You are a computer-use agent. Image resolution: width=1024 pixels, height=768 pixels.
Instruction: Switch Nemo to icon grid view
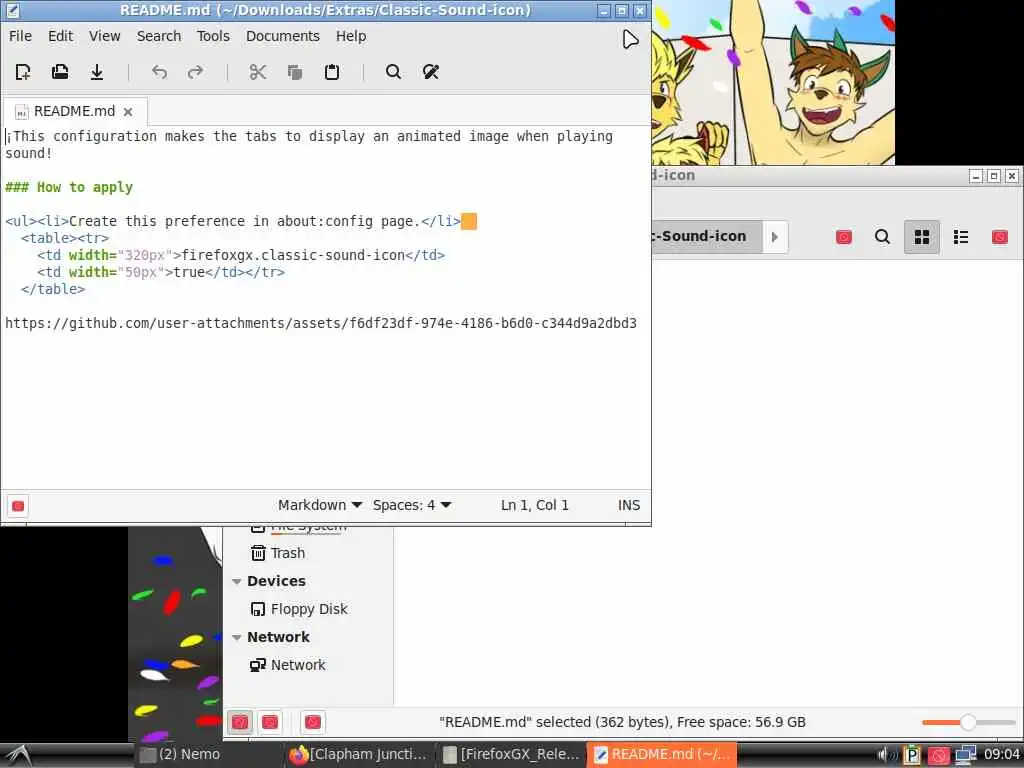pyautogui.click(x=921, y=236)
